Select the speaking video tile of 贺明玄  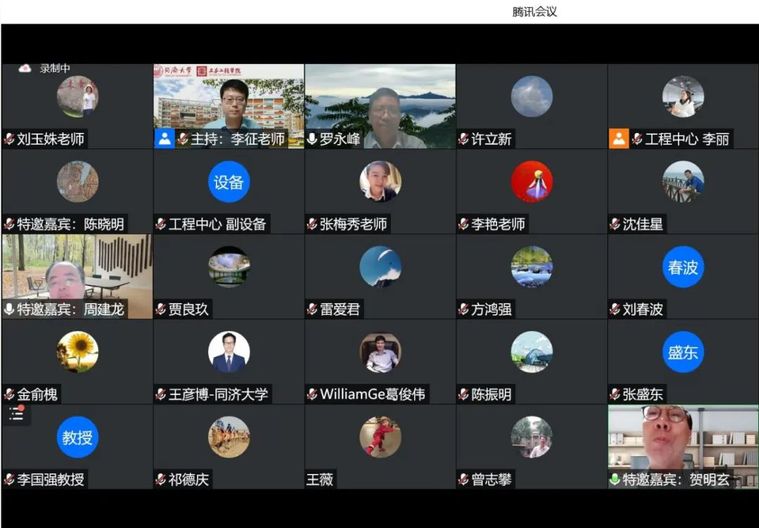click(683, 447)
